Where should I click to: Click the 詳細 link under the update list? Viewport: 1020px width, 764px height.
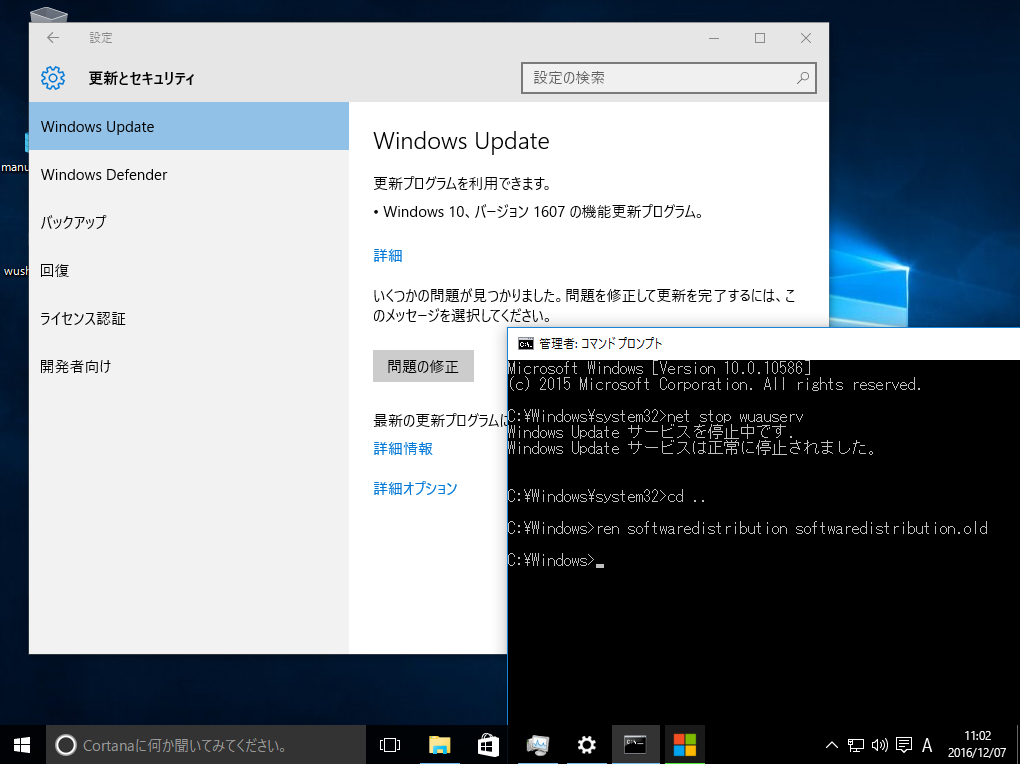tap(388, 256)
